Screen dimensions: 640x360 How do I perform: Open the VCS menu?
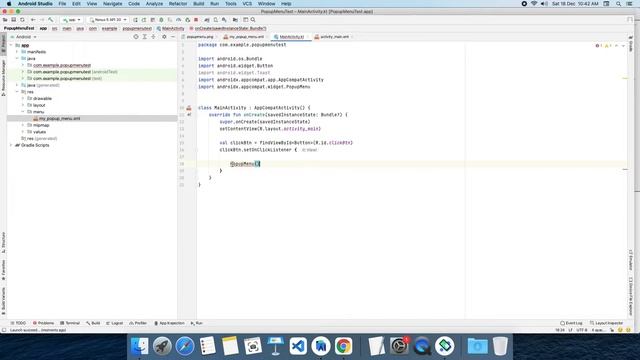(x=247, y=4)
